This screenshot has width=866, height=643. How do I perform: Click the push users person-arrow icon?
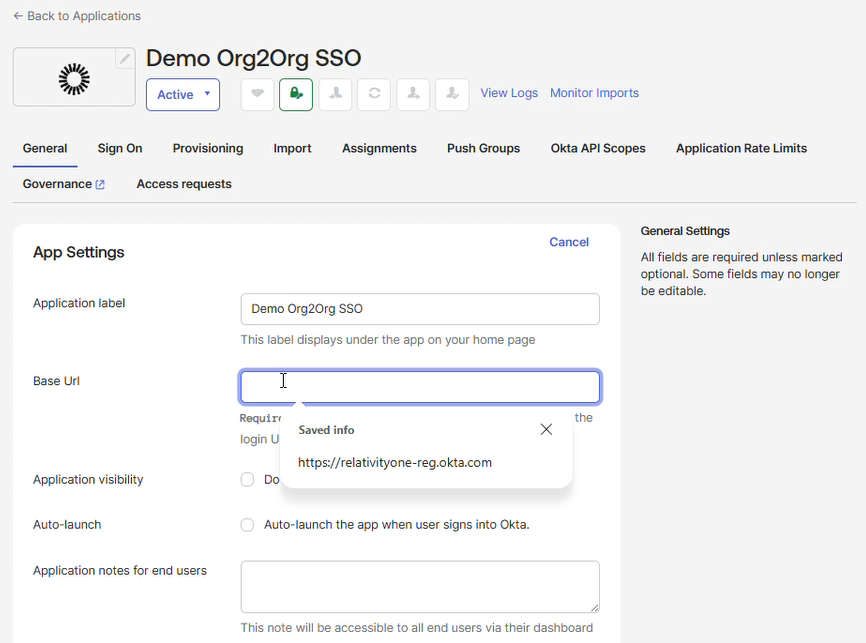(413, 94)
